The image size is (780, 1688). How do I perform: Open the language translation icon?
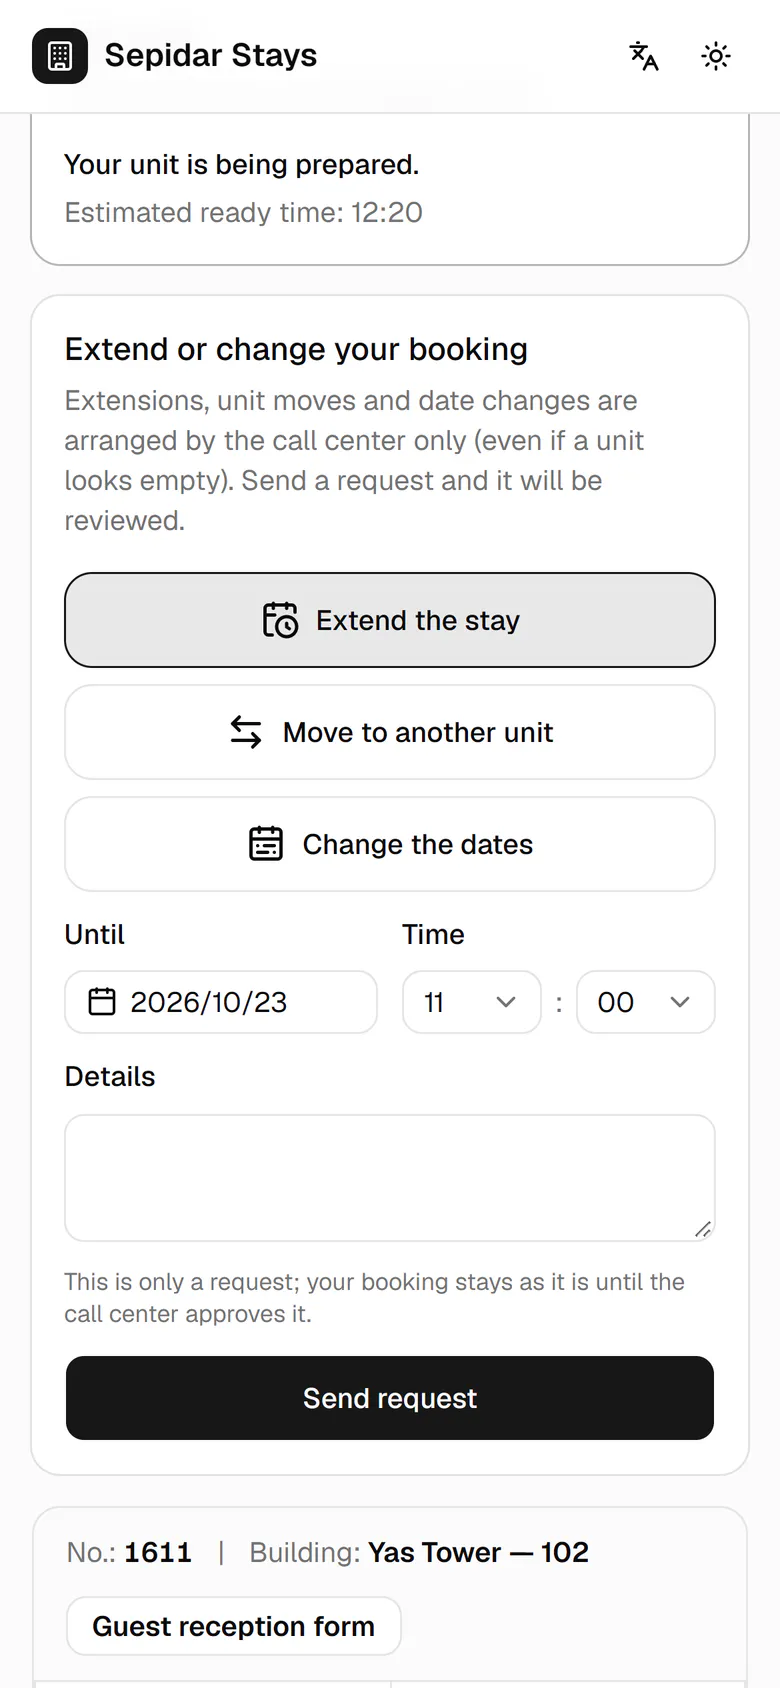644,56
